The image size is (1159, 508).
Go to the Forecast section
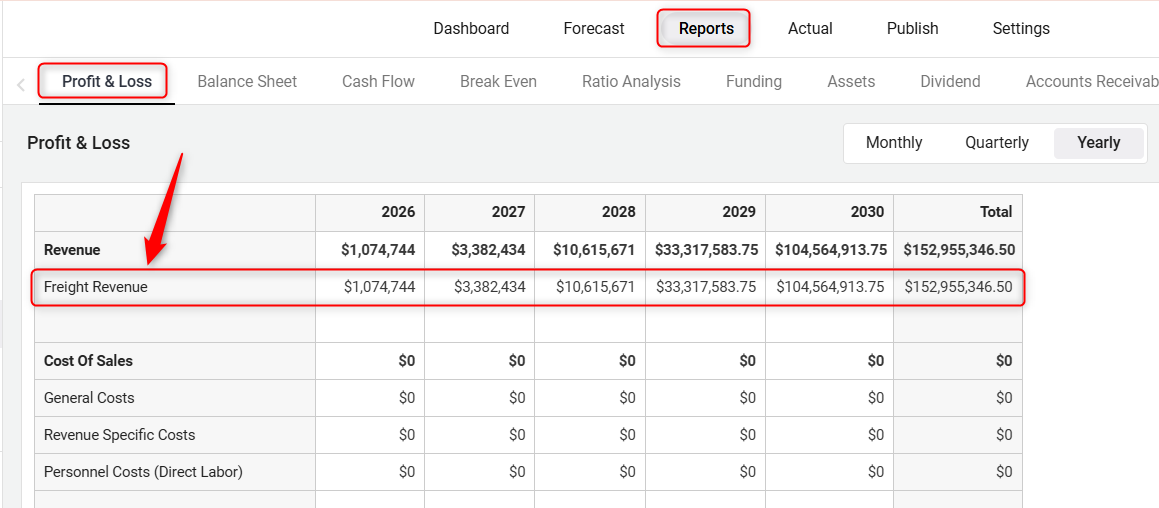tap(594, 28)
